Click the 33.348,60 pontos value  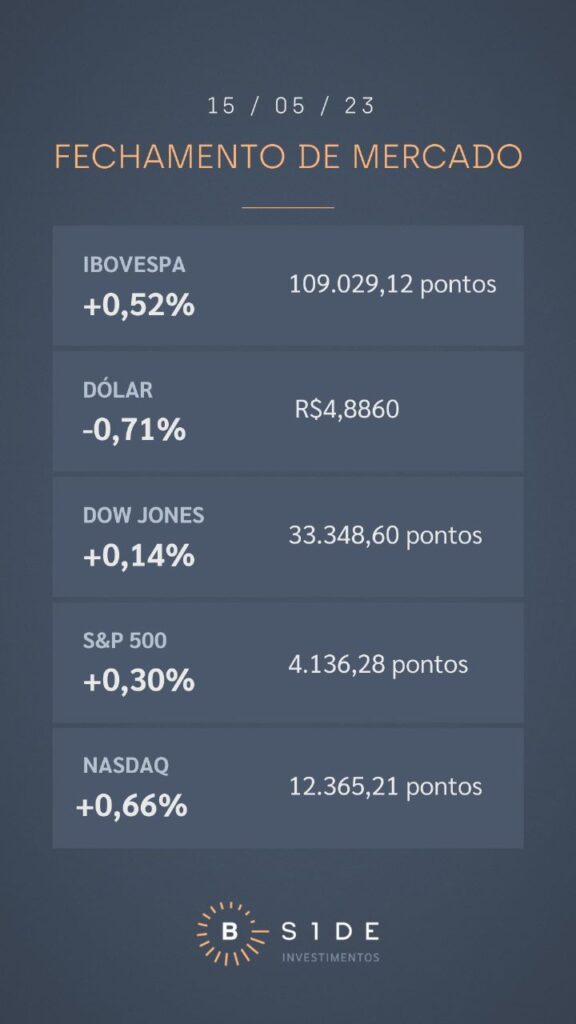pyautogui.click(x=385, y=536)
